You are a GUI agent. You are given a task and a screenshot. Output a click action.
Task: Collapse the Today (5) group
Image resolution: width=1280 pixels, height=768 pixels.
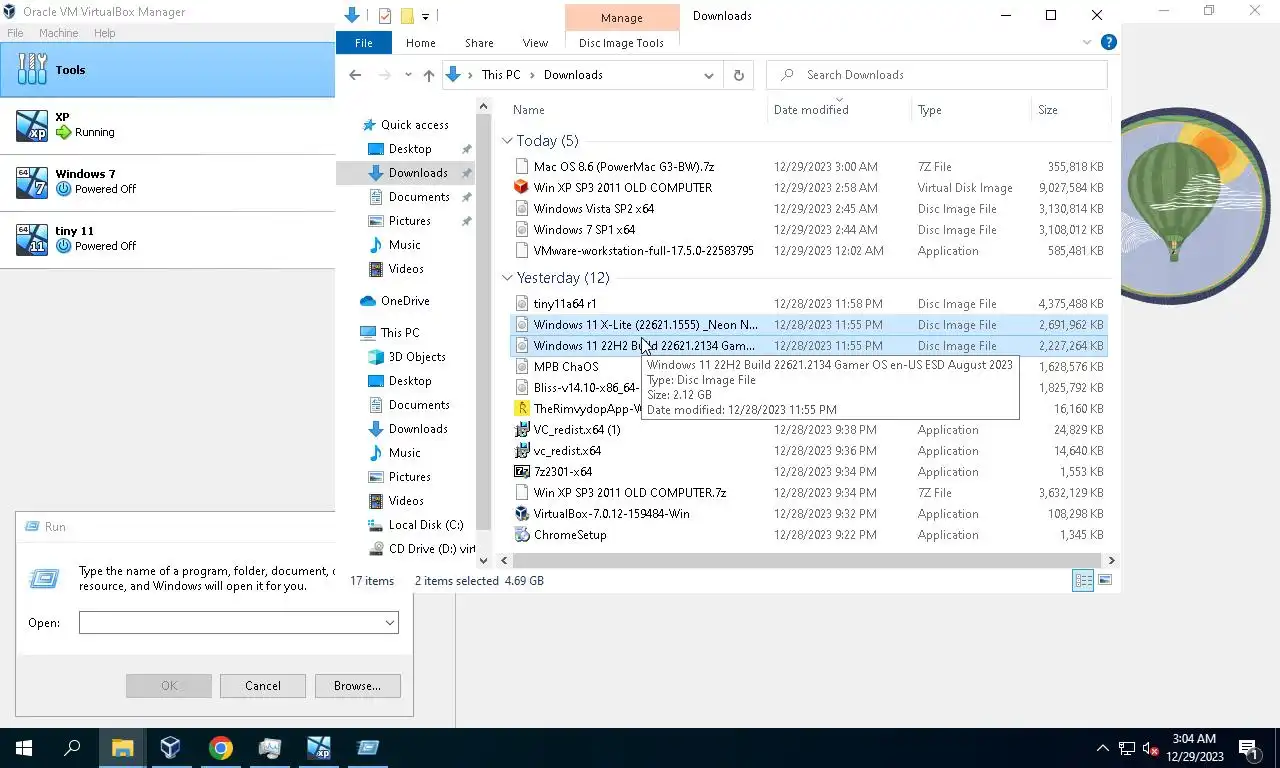point(508,141)
